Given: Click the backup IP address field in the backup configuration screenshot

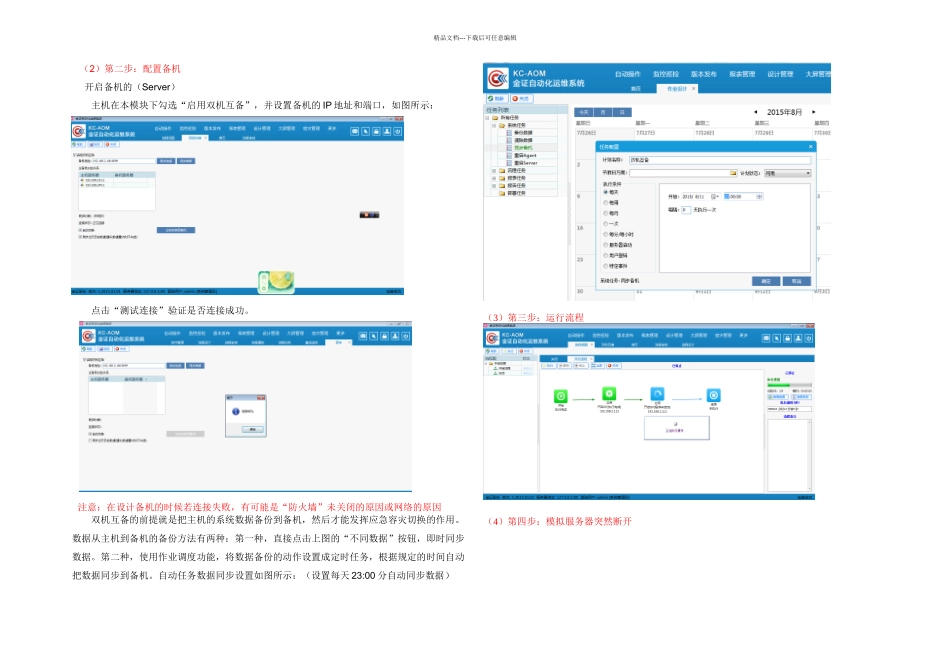Looking at the screenshot, I should [x=124, y=161].
